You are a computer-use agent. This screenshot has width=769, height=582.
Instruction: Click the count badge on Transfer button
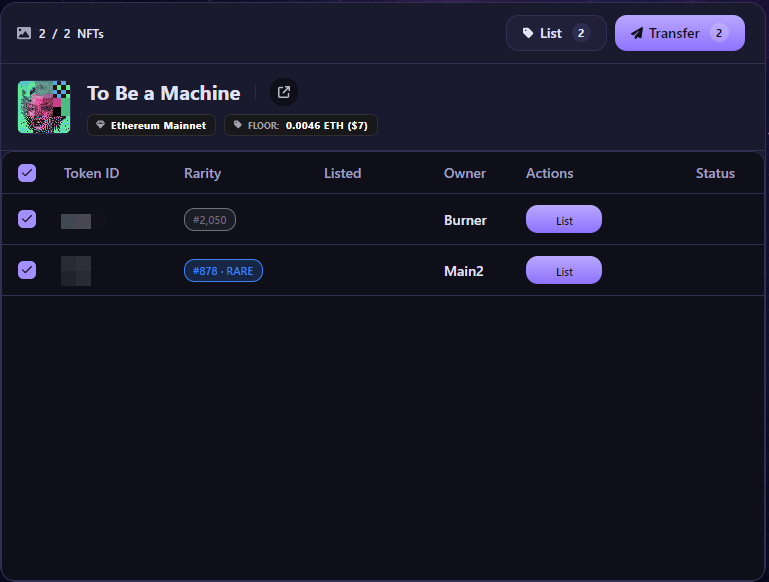719,33
